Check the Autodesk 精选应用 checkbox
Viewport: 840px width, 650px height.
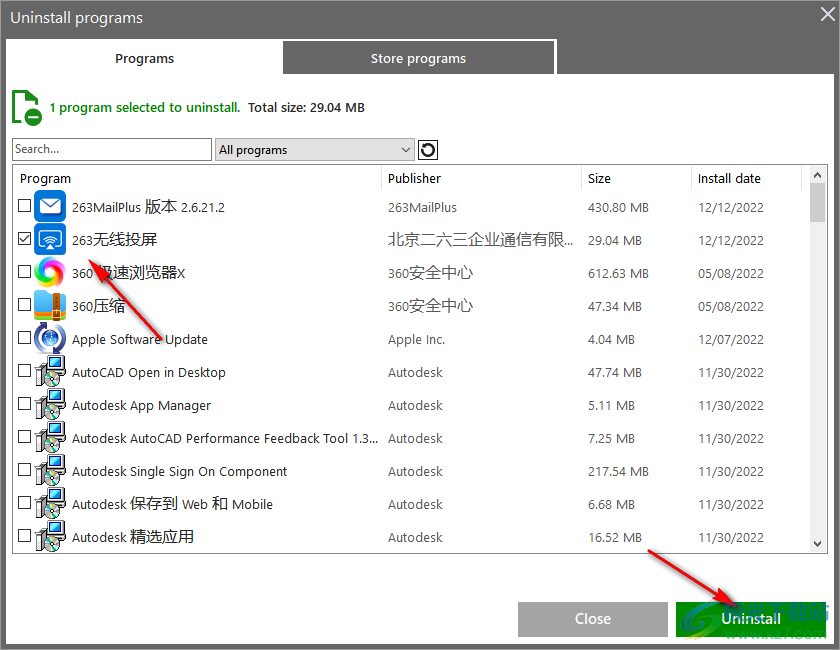point(24,535)
